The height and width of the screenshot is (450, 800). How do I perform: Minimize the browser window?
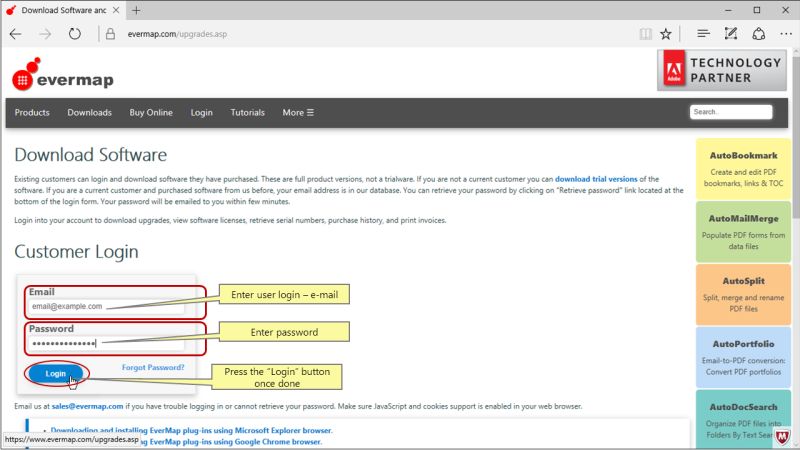click(728, 10)
